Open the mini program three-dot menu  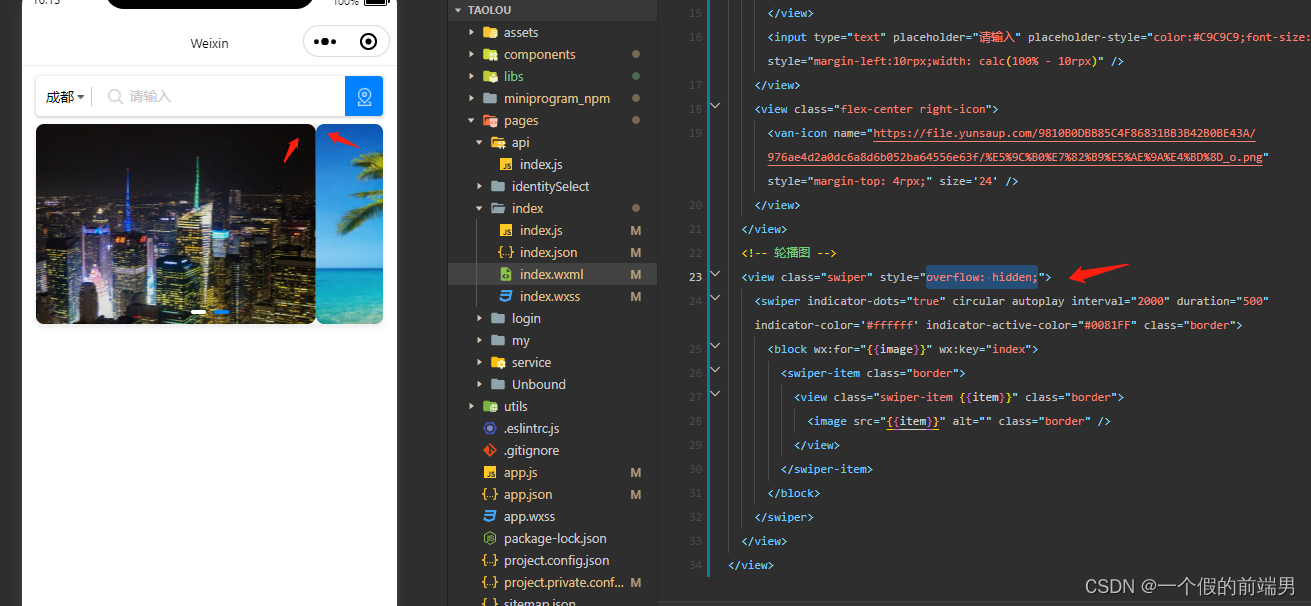pyautogui.click(x=325, y=42)
